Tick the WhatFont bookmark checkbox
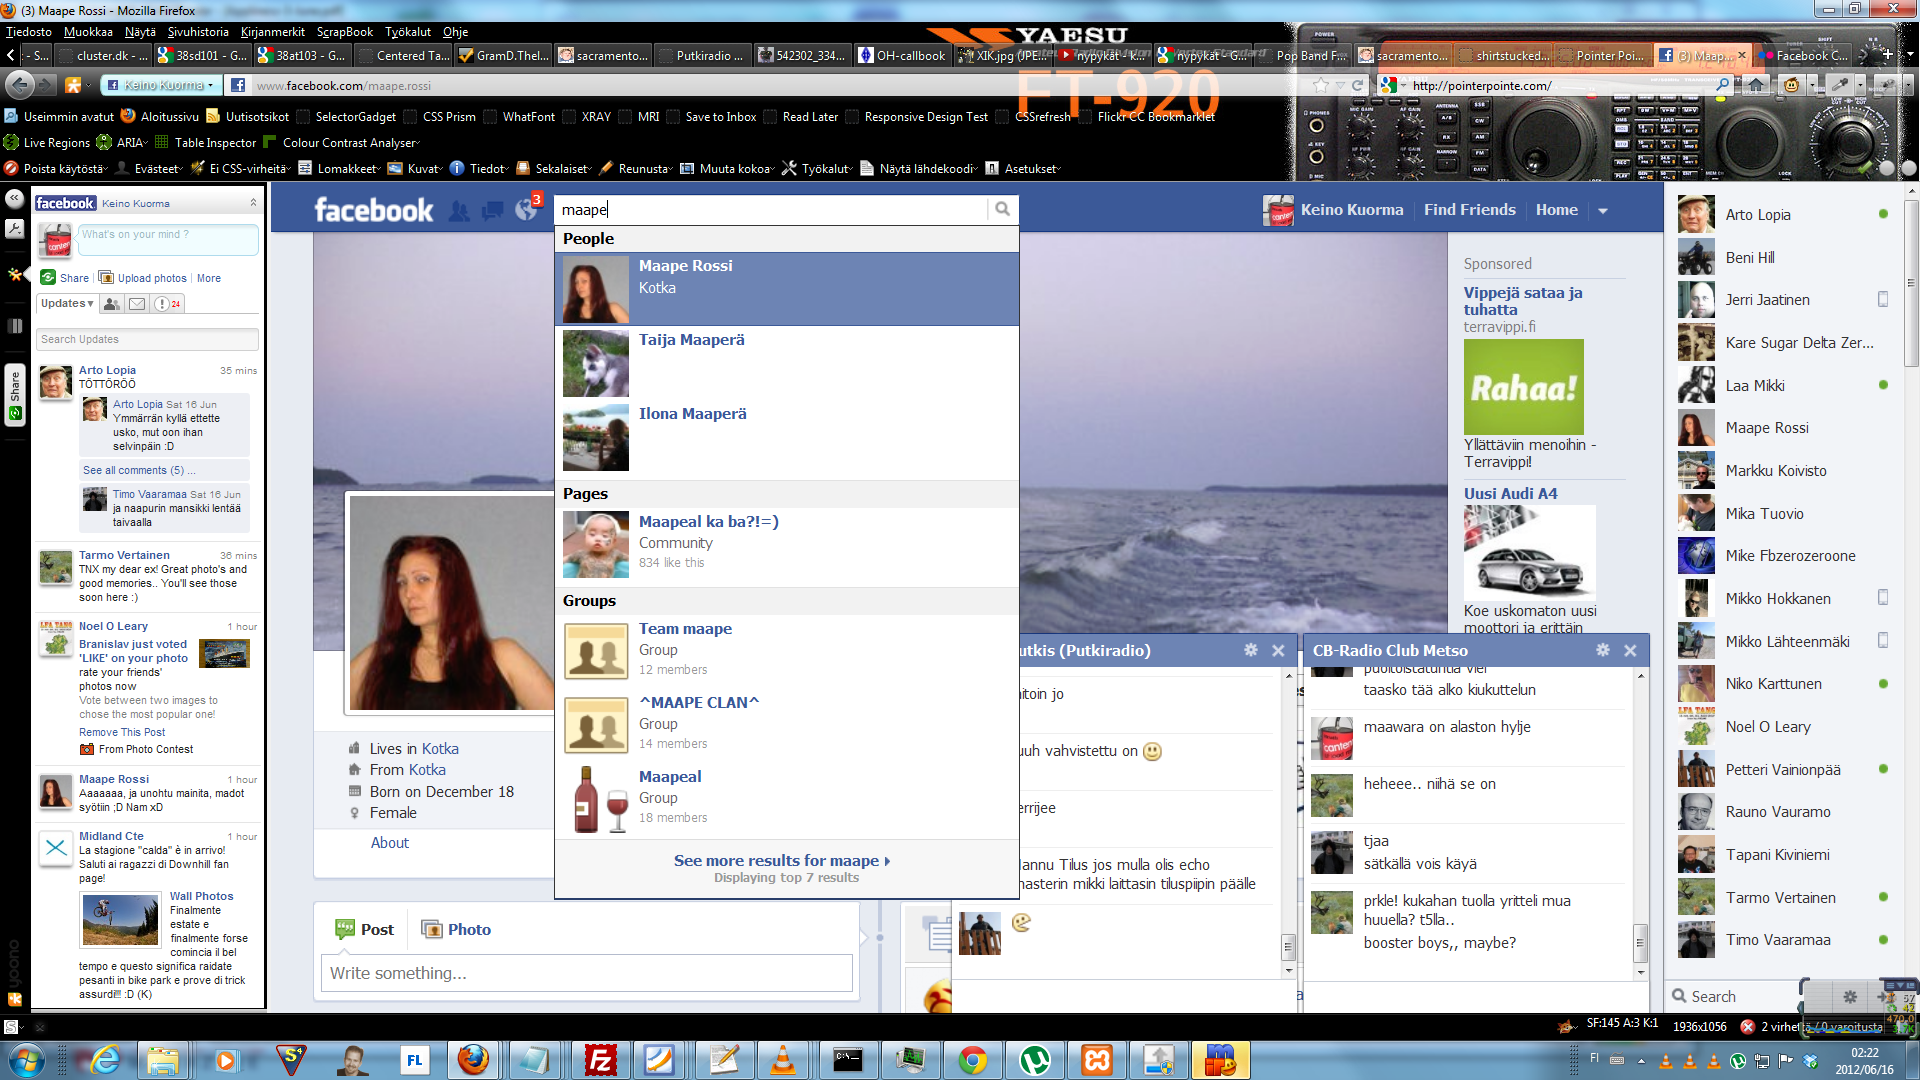Viewport: 1920px width, 1080px height. 490,117
